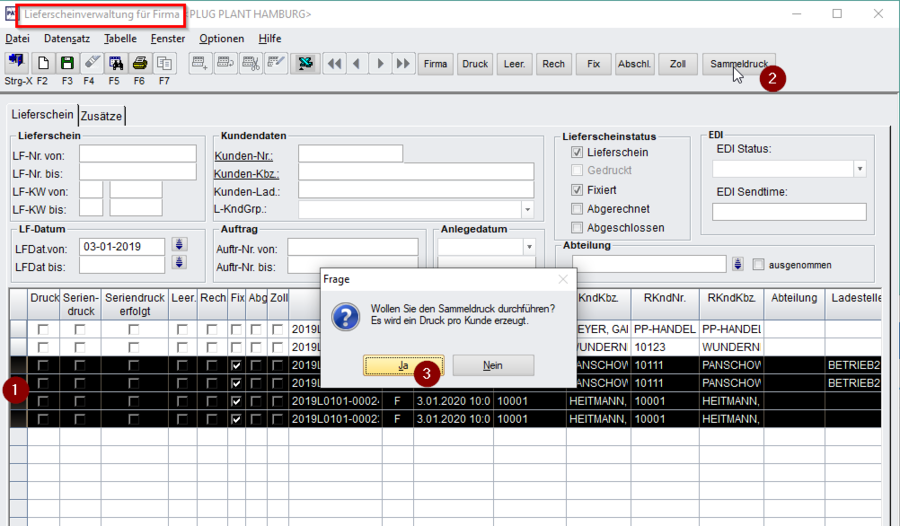Enable the ausgenommen checkbox
Viewport: 900px width, 526px height.
click(758, 265)
